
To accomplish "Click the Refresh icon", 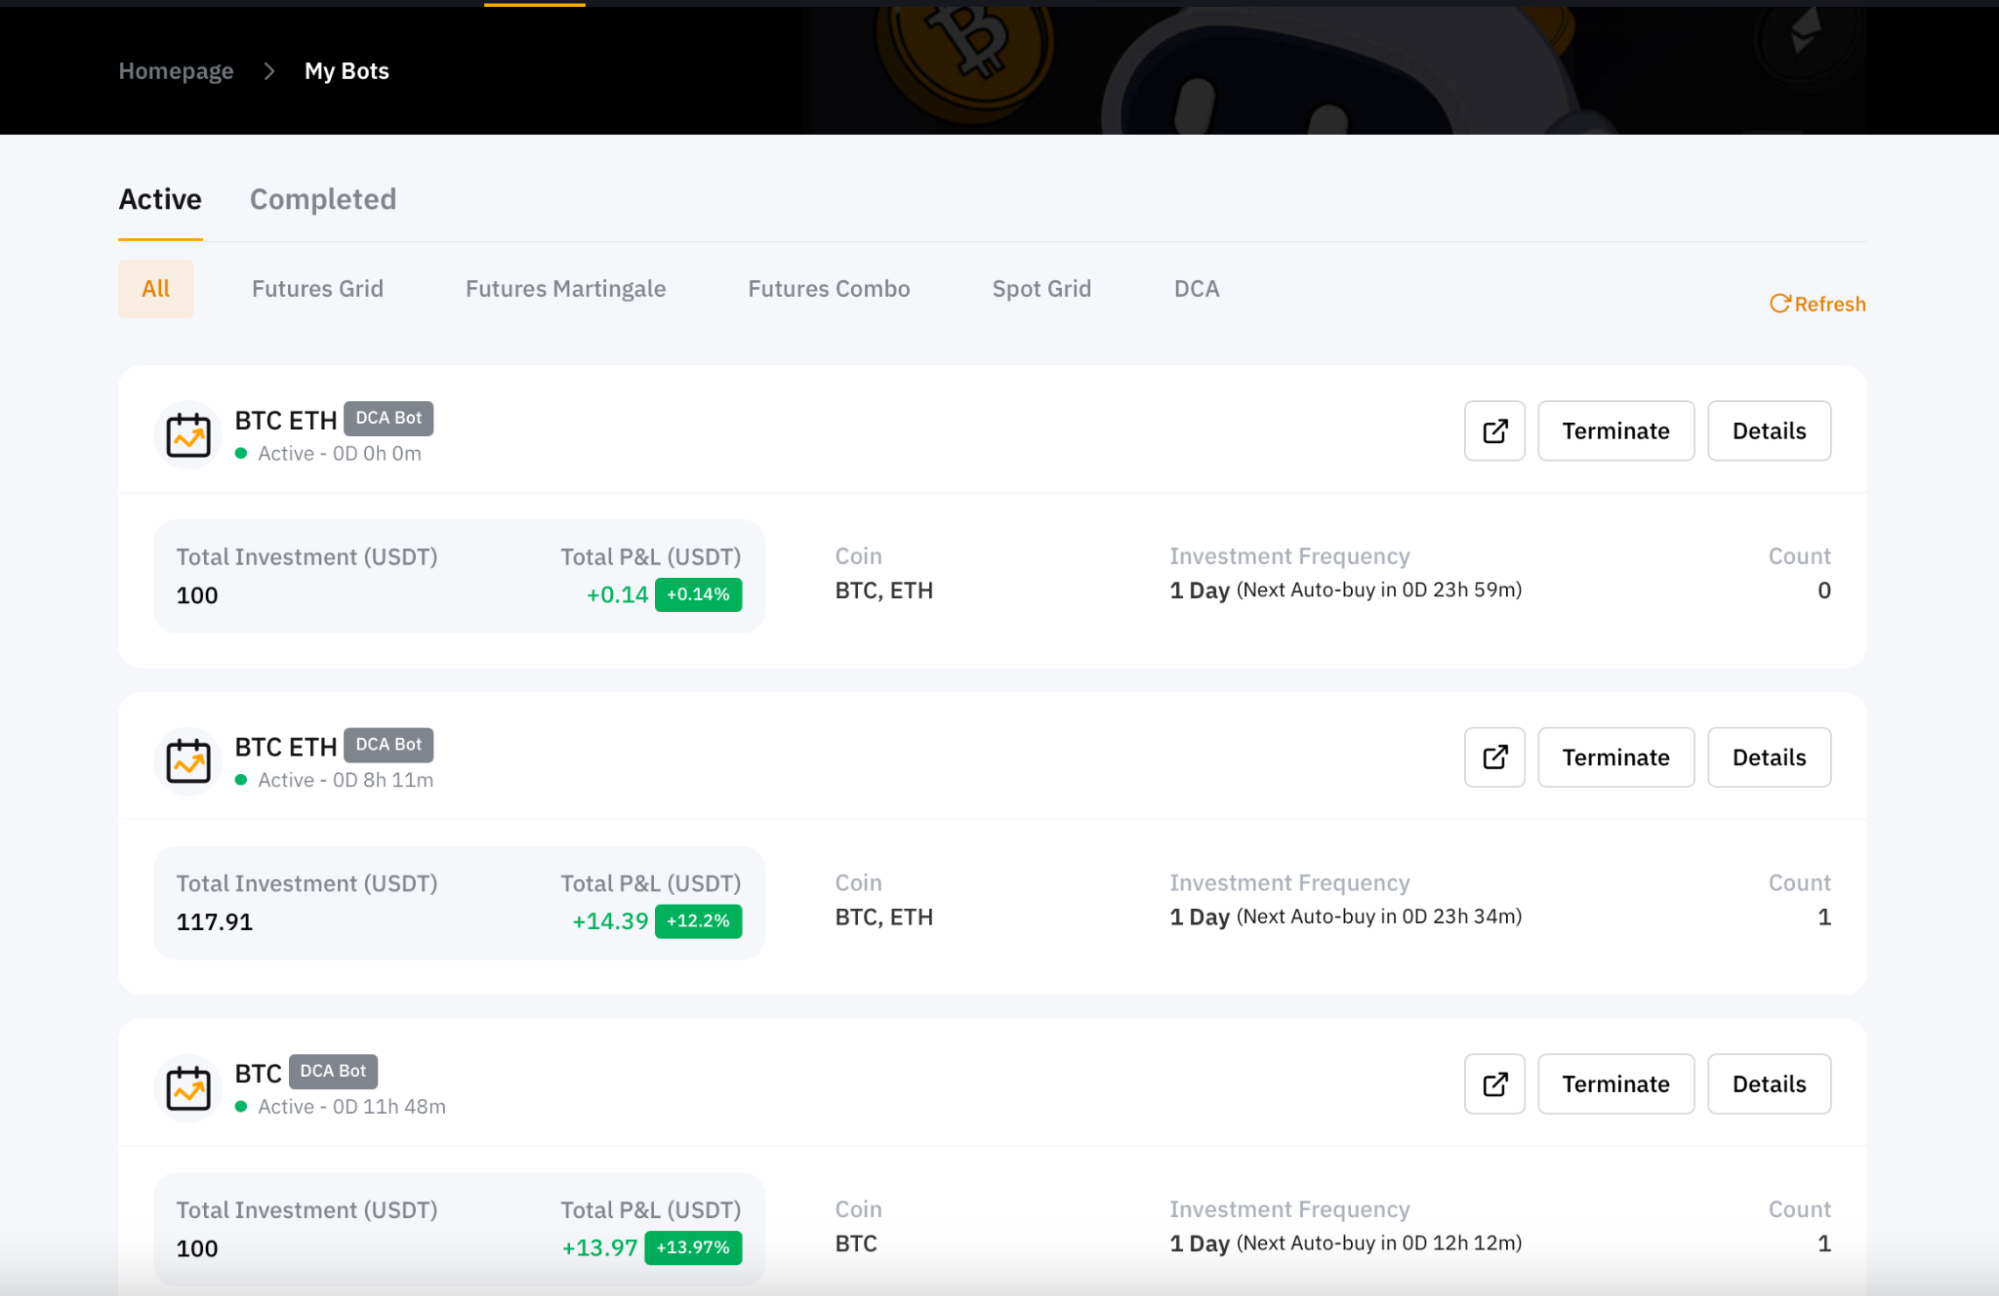I will (1779, 303).
